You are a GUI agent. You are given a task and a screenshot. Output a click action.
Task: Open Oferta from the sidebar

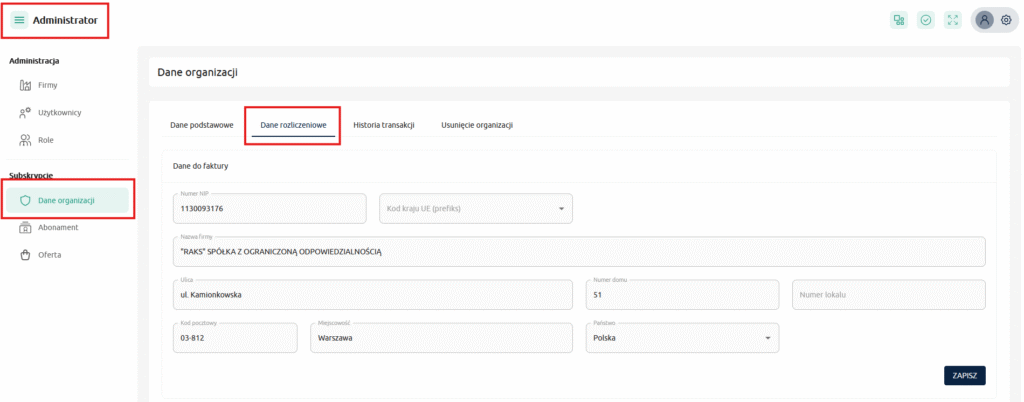pos(49,255)
